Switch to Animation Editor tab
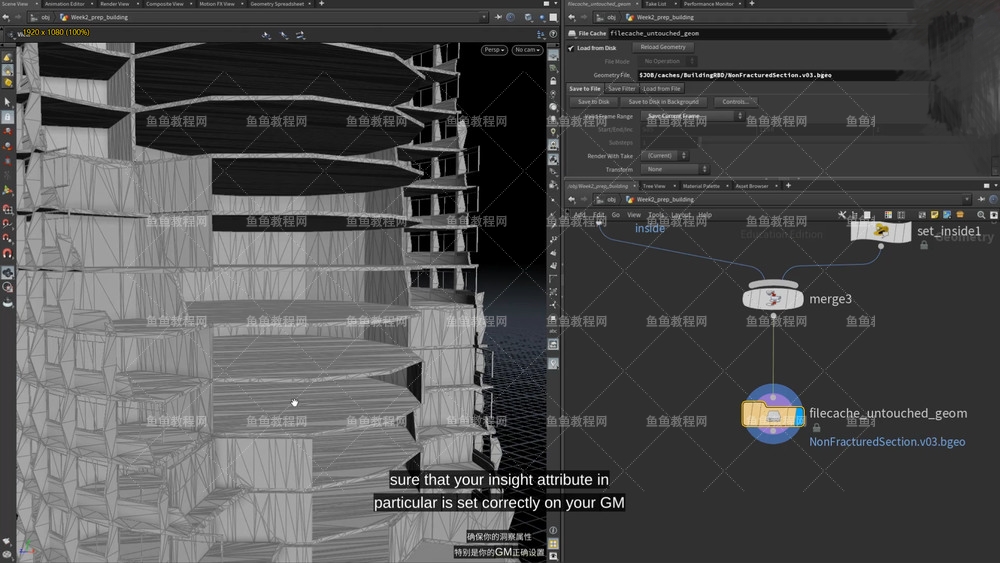 pos(64,4)
